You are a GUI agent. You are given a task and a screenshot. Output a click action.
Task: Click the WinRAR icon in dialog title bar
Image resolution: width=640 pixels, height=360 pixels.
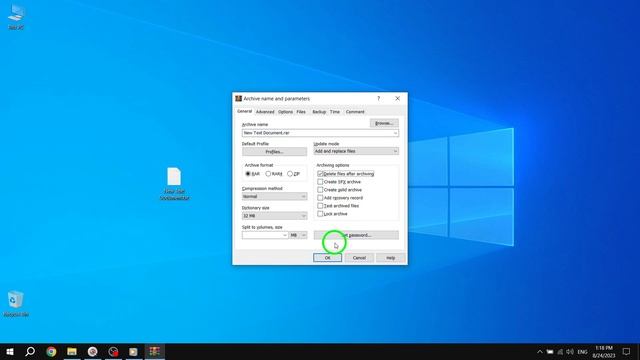[x=238, y=98]
